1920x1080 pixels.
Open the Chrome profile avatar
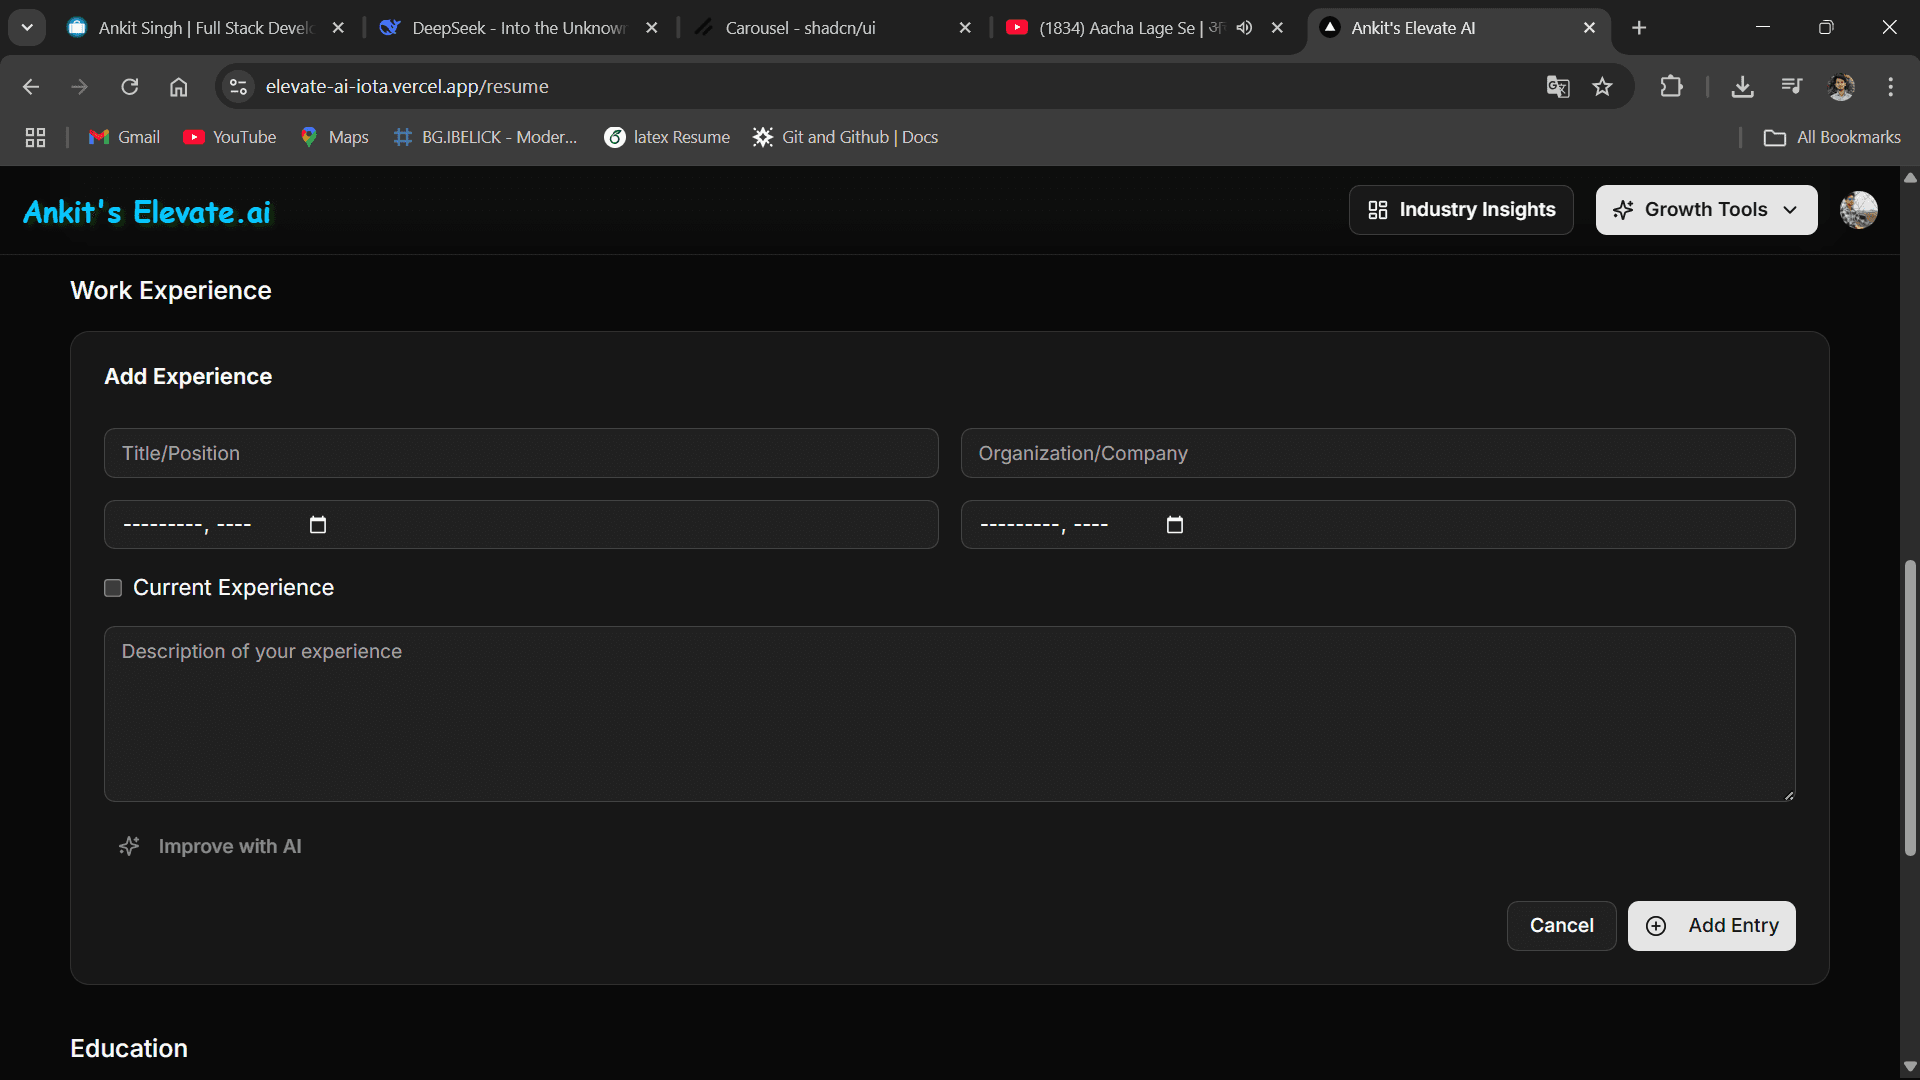pyautogui.click(x=1841, y=87)
